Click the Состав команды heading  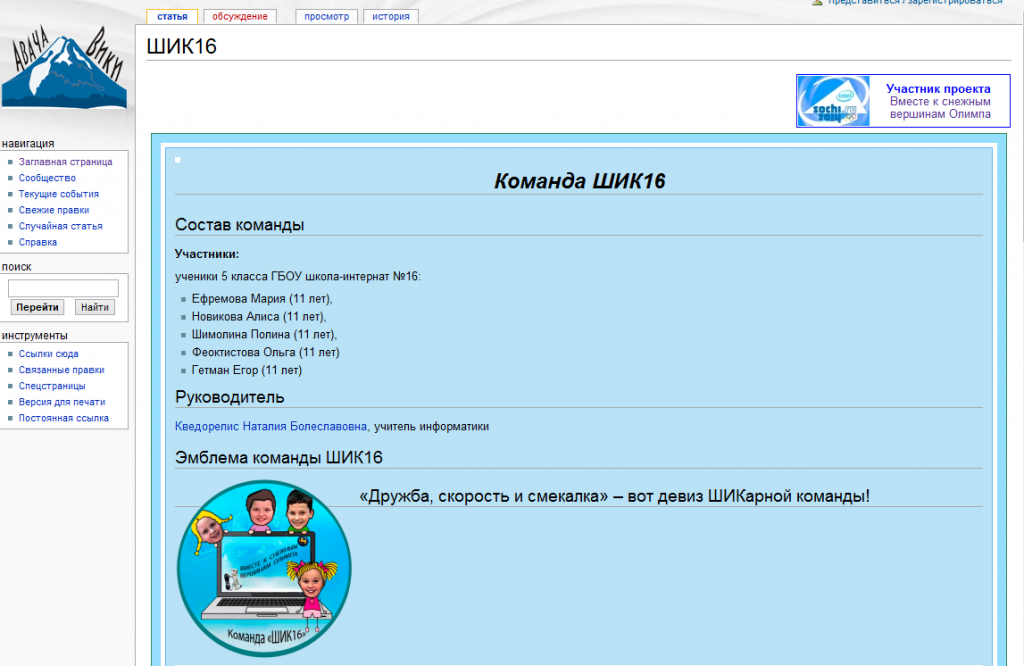(240, 225)
